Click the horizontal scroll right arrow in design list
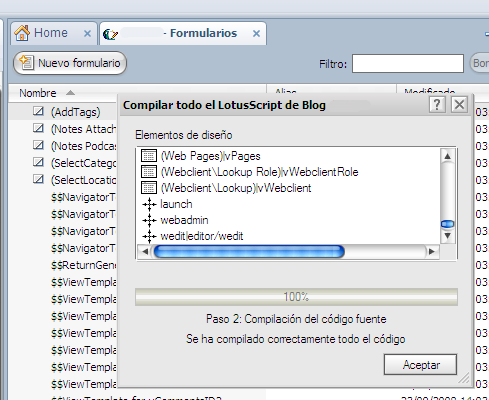 (432, 252)
